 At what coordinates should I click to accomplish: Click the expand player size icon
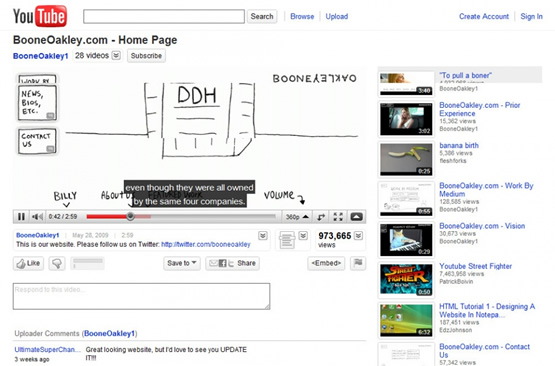(321, 217)
